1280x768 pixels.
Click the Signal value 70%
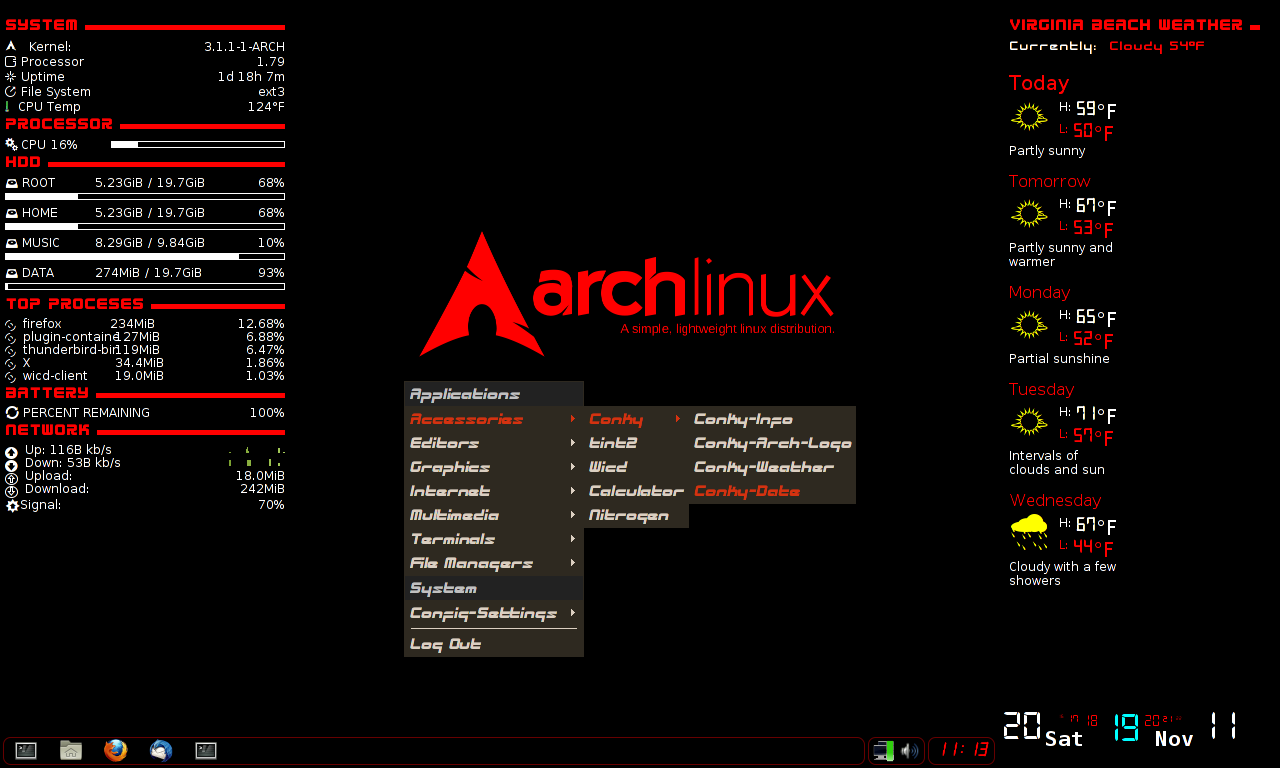tap(271, 505)
